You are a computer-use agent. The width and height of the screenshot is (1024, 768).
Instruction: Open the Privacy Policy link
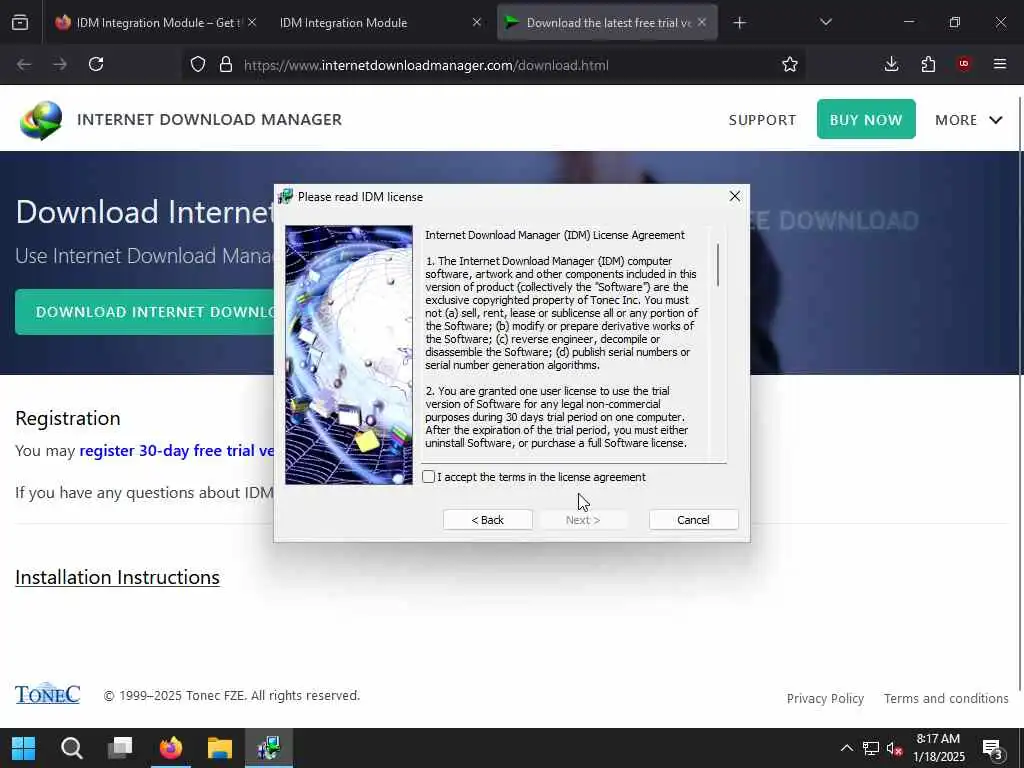coord(825,698)
